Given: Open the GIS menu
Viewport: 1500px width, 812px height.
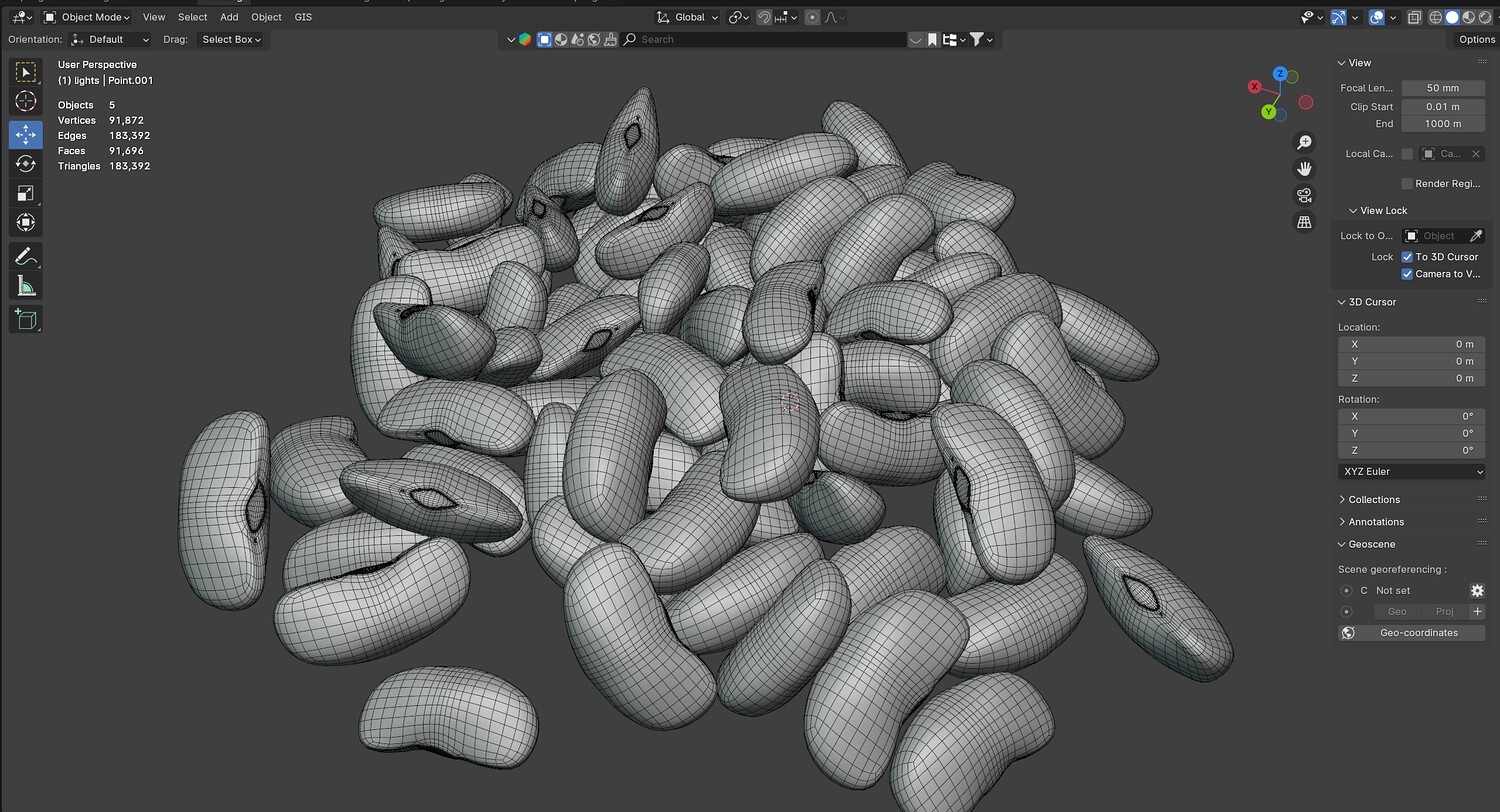Looking at the screenshot, I should click(x=303, y=17).
